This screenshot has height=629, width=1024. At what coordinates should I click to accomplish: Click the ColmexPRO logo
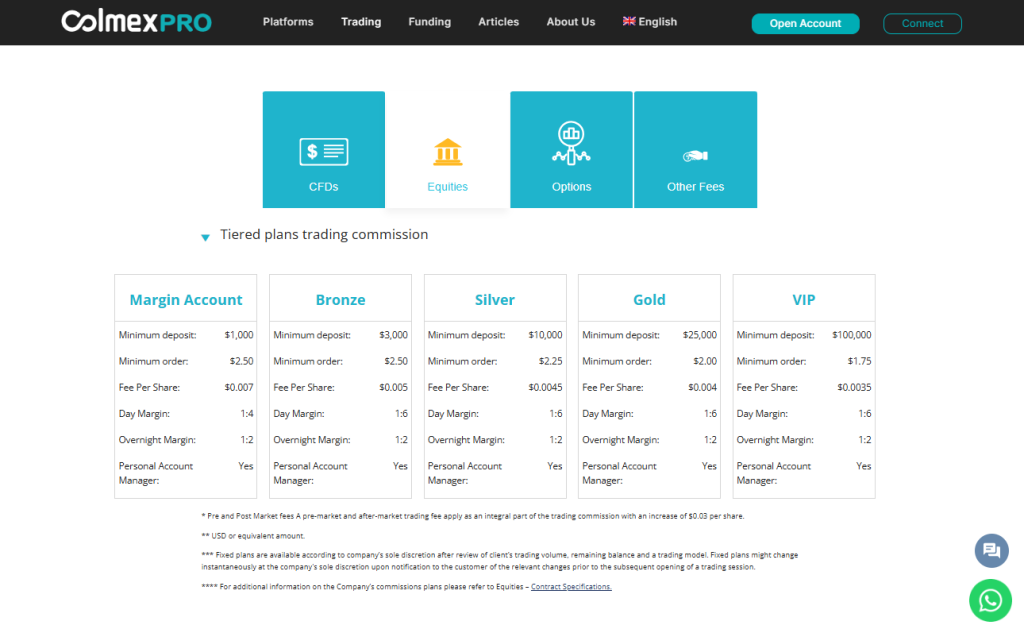pyautogui.click(x=136, y=21)
